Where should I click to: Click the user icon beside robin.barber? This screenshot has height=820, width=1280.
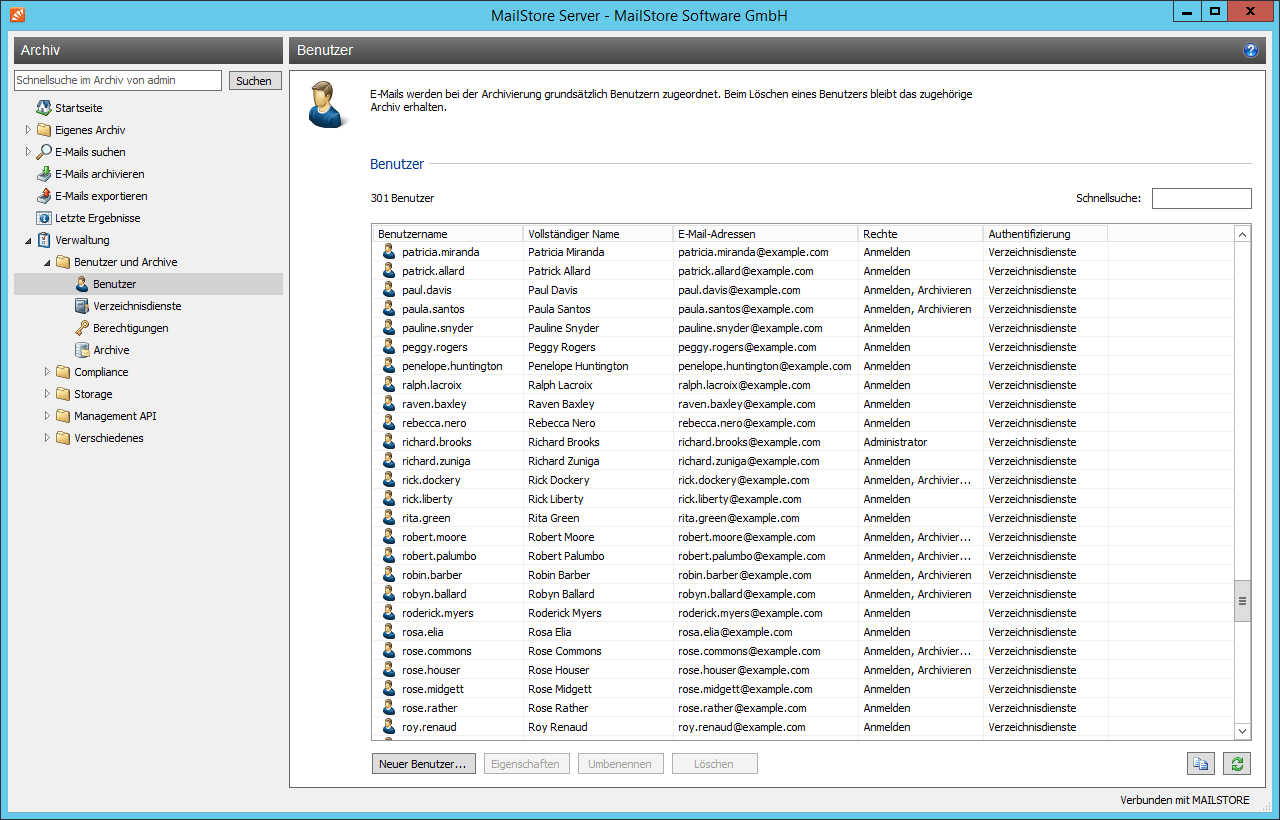tap(390, 575)
